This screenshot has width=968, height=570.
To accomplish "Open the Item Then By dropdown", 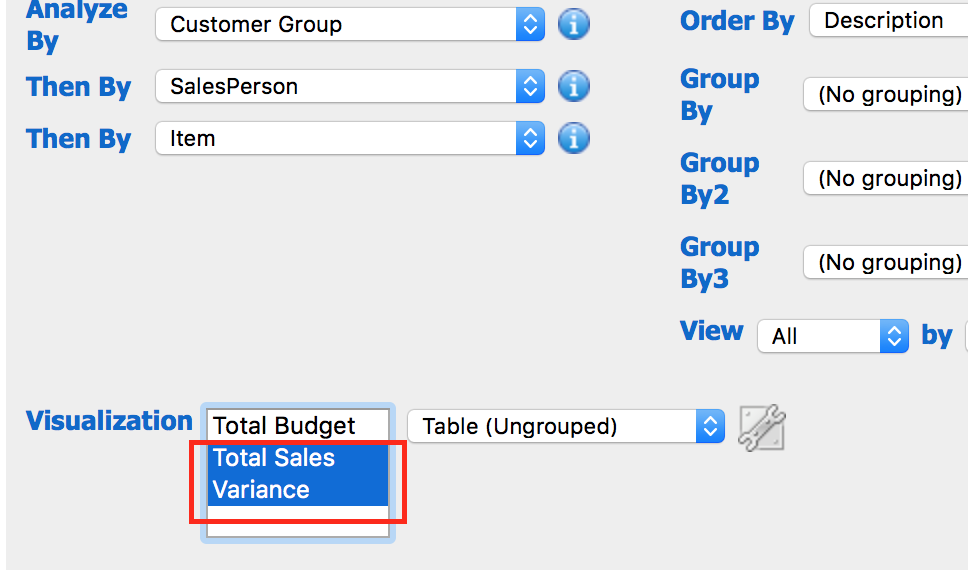I will click(x=350, y=138).
